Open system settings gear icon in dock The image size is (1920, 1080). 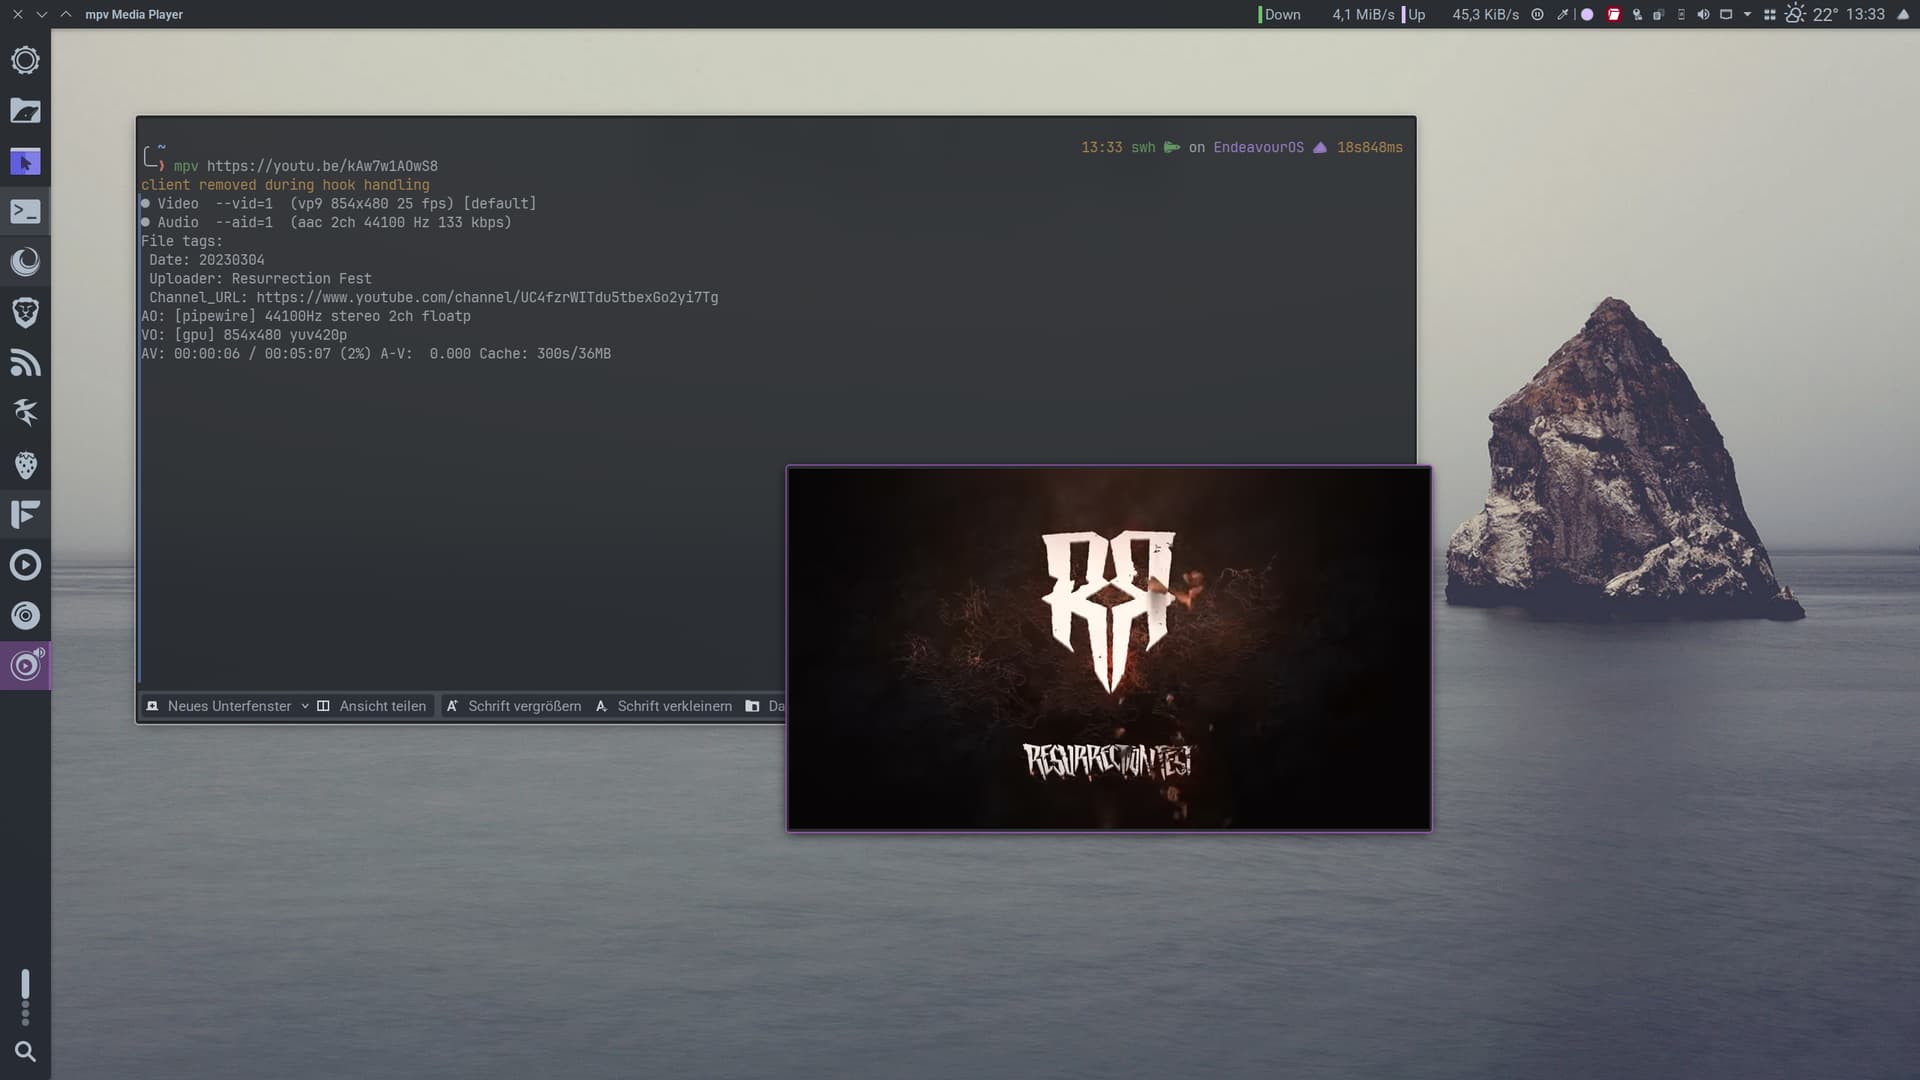[25, 60]
